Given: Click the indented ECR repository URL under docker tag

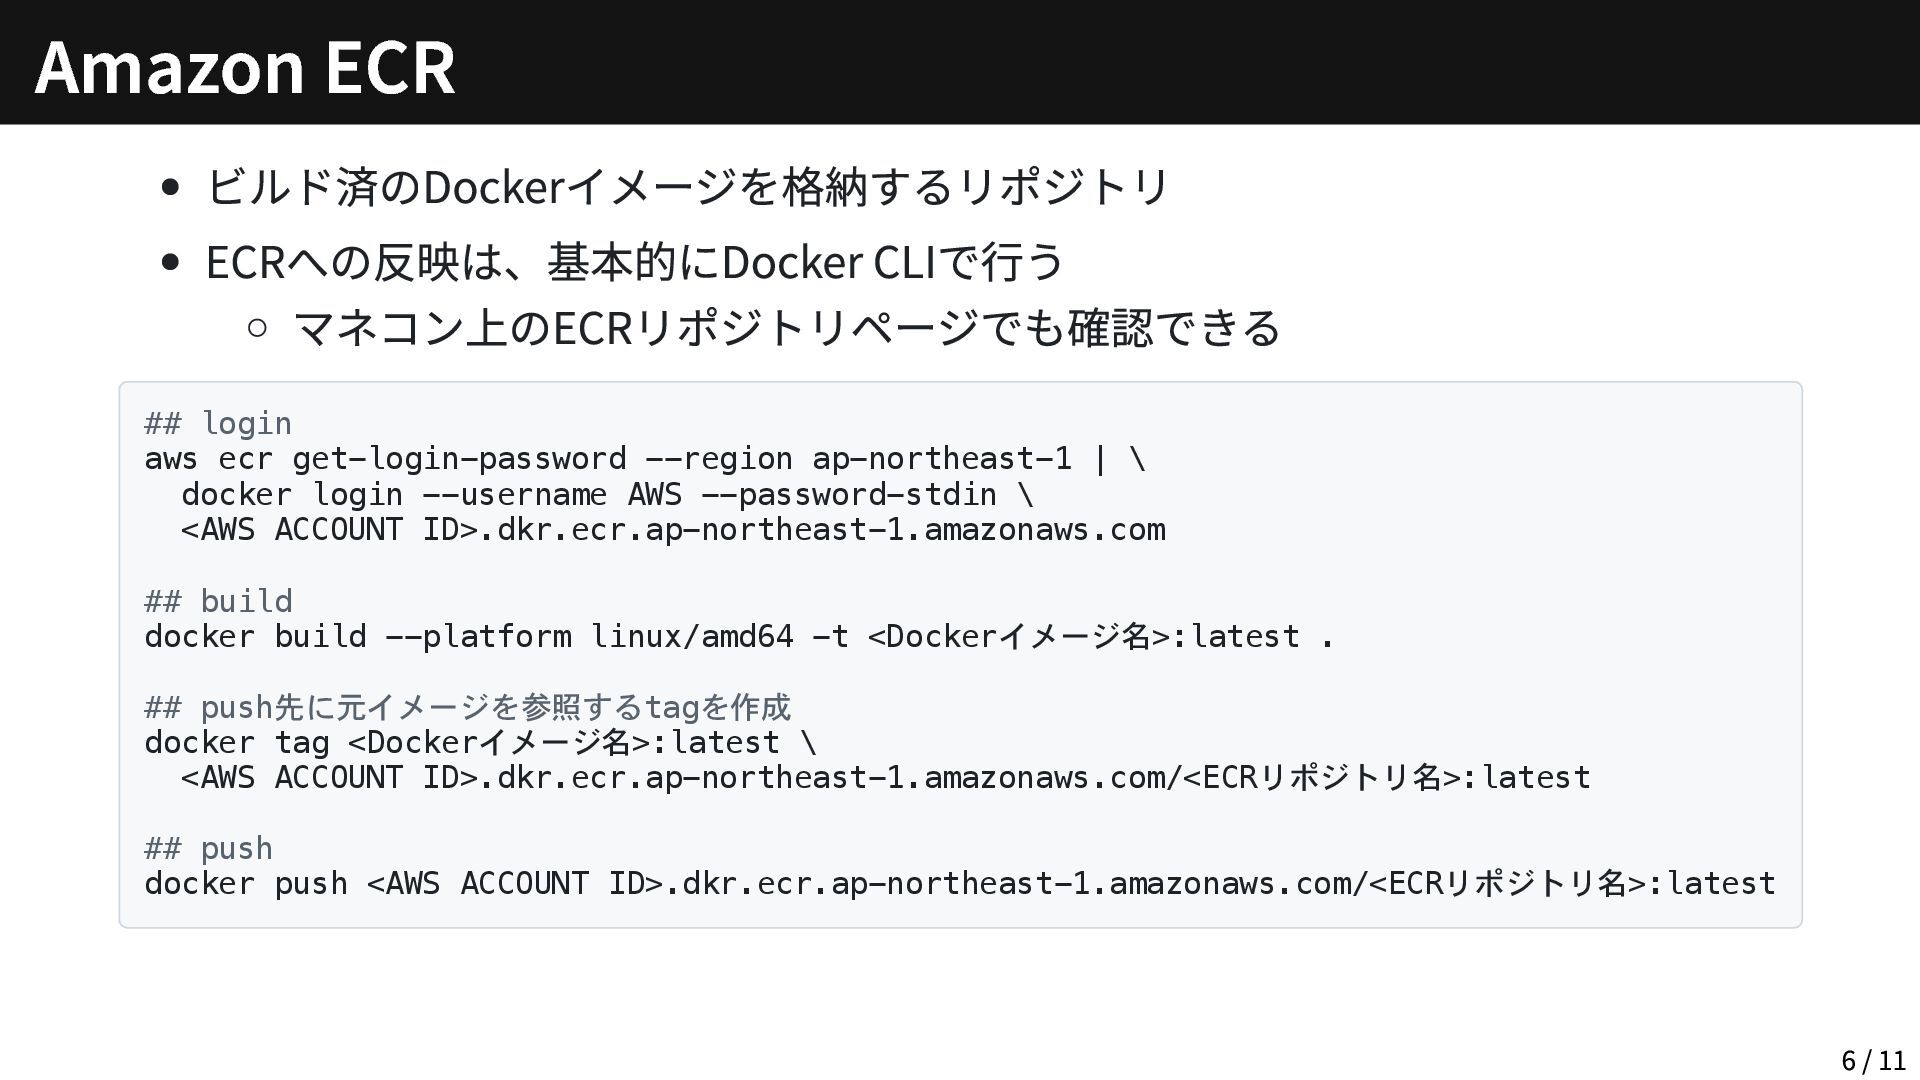Looking at the screenshot, I should 884,777.
